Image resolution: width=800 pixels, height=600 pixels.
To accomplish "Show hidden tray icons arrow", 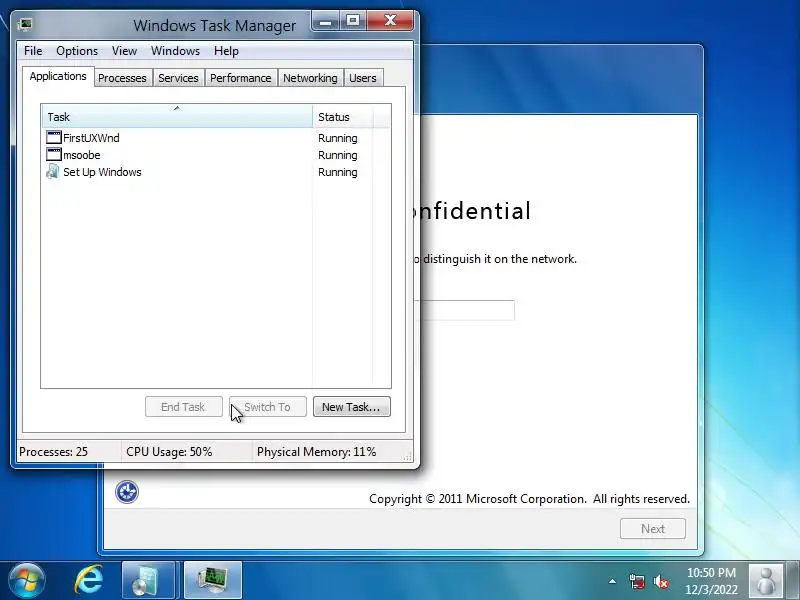I will click(x=612, y=581).
